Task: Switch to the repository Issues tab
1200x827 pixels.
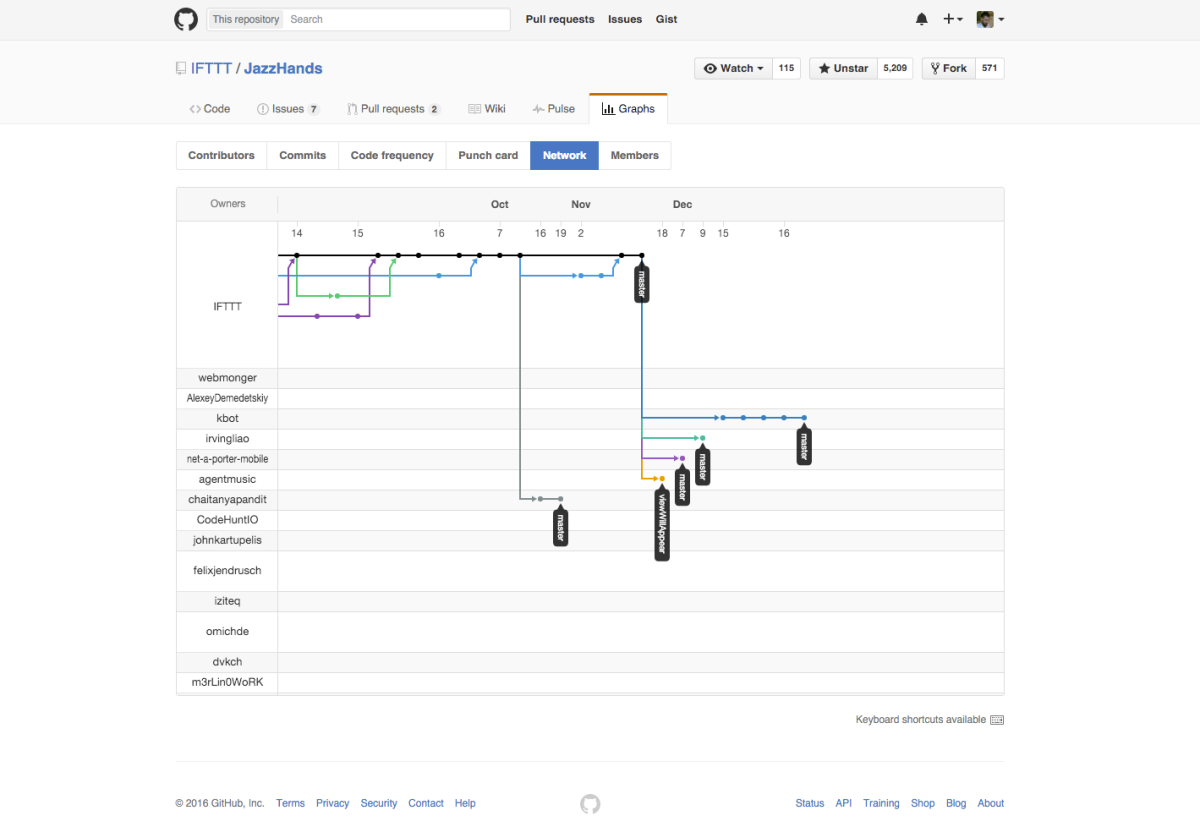Action: coord(288,109)
